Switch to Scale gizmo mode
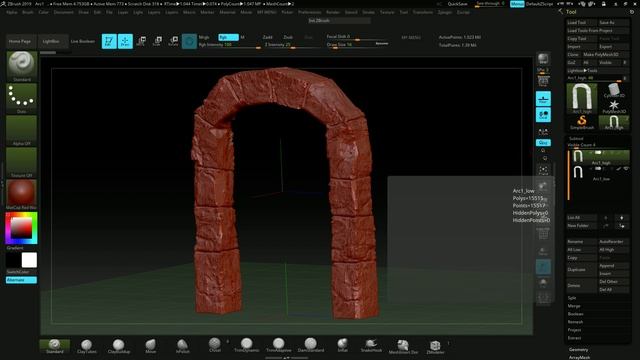 click(x=157, y=41)
